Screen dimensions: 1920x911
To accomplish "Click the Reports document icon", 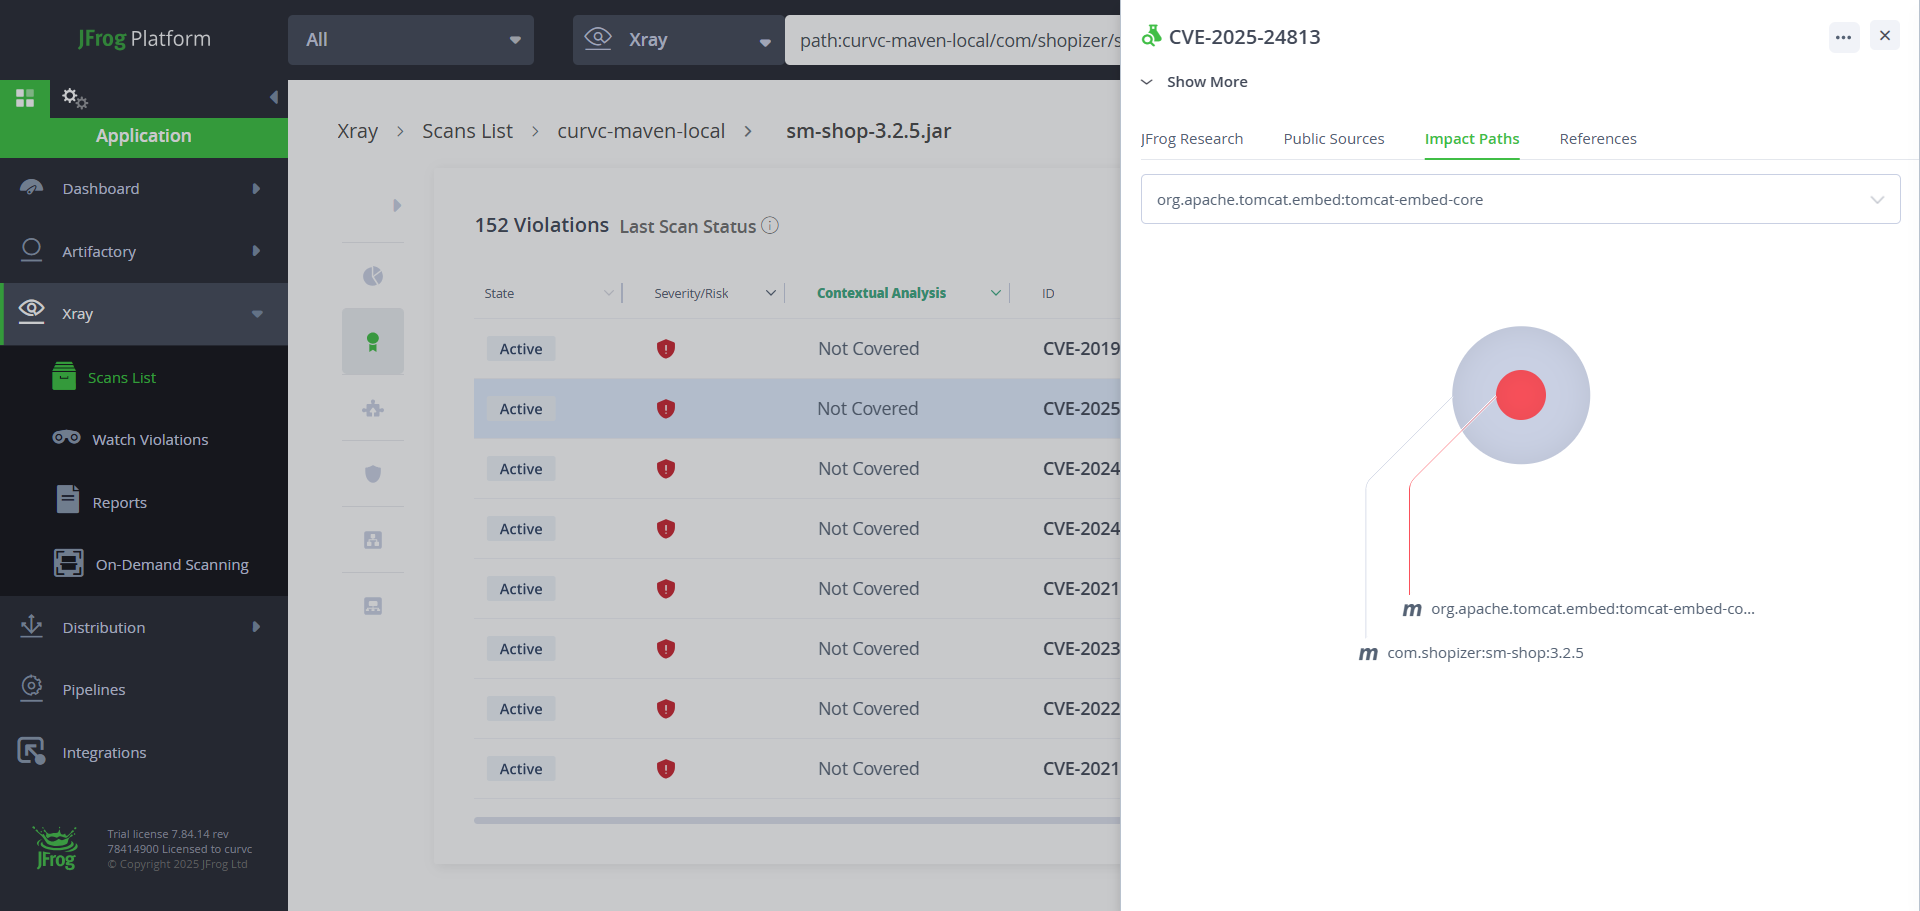I will [x=68, y=499].
